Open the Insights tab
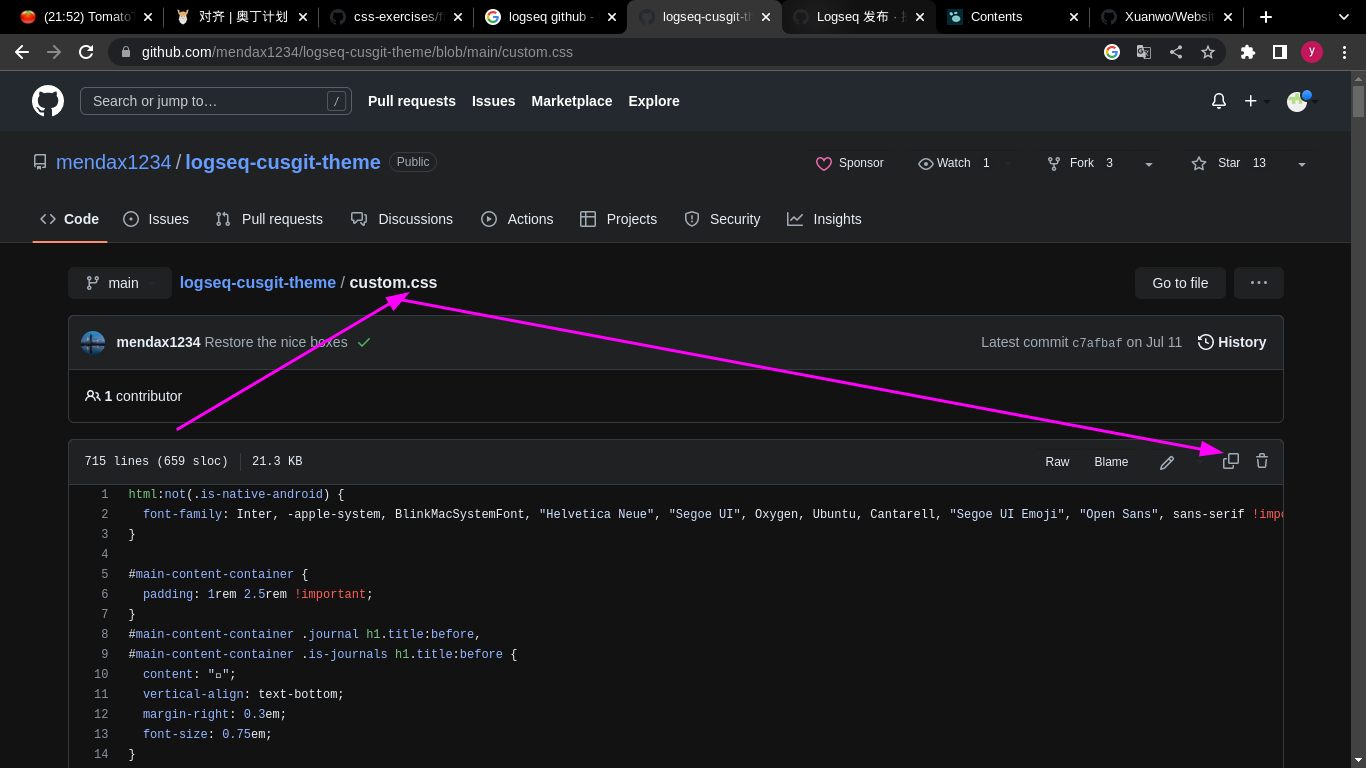This screenshot has height=768, width=1366. [x=824, y=219]
